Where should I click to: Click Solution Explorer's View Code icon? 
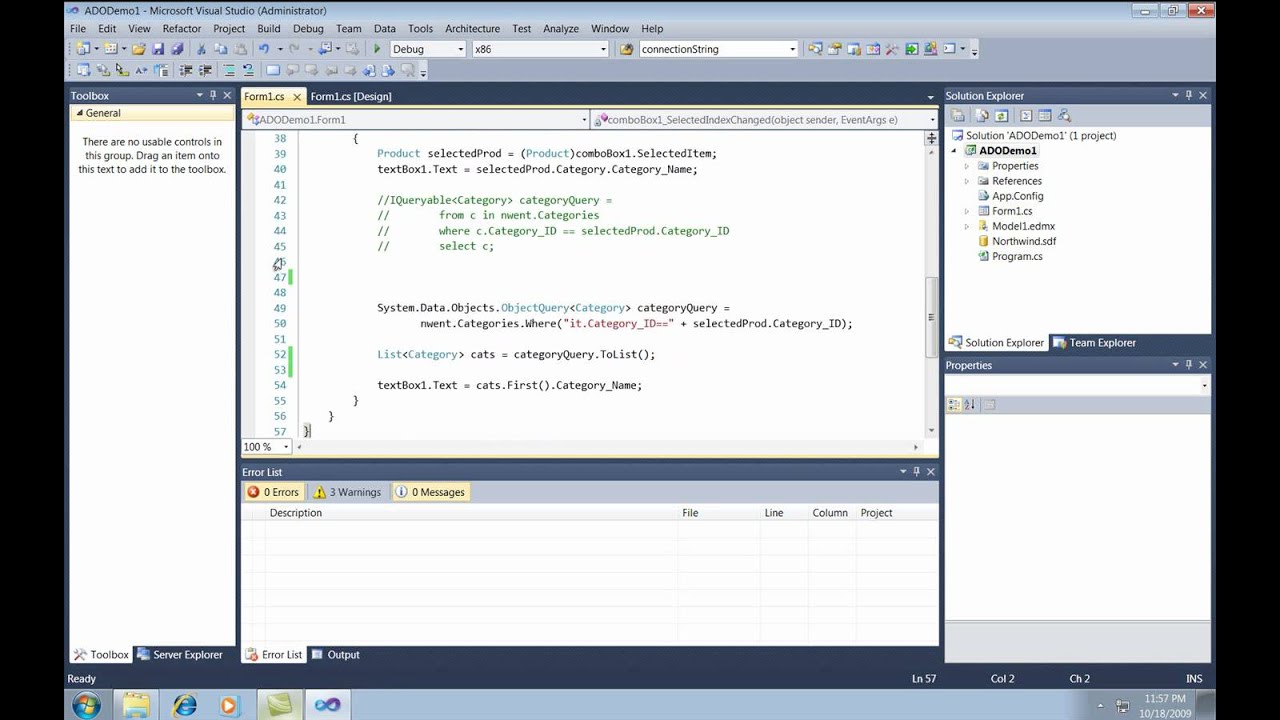point(1026,116)
